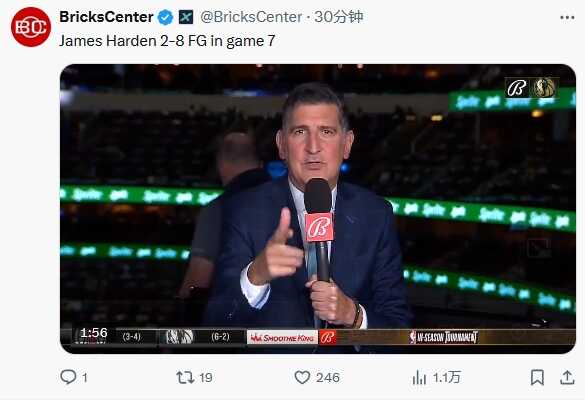Screen dimensions: 585x404
Task: Open the BricksCenter profile avatar
Action: (31, 27)
